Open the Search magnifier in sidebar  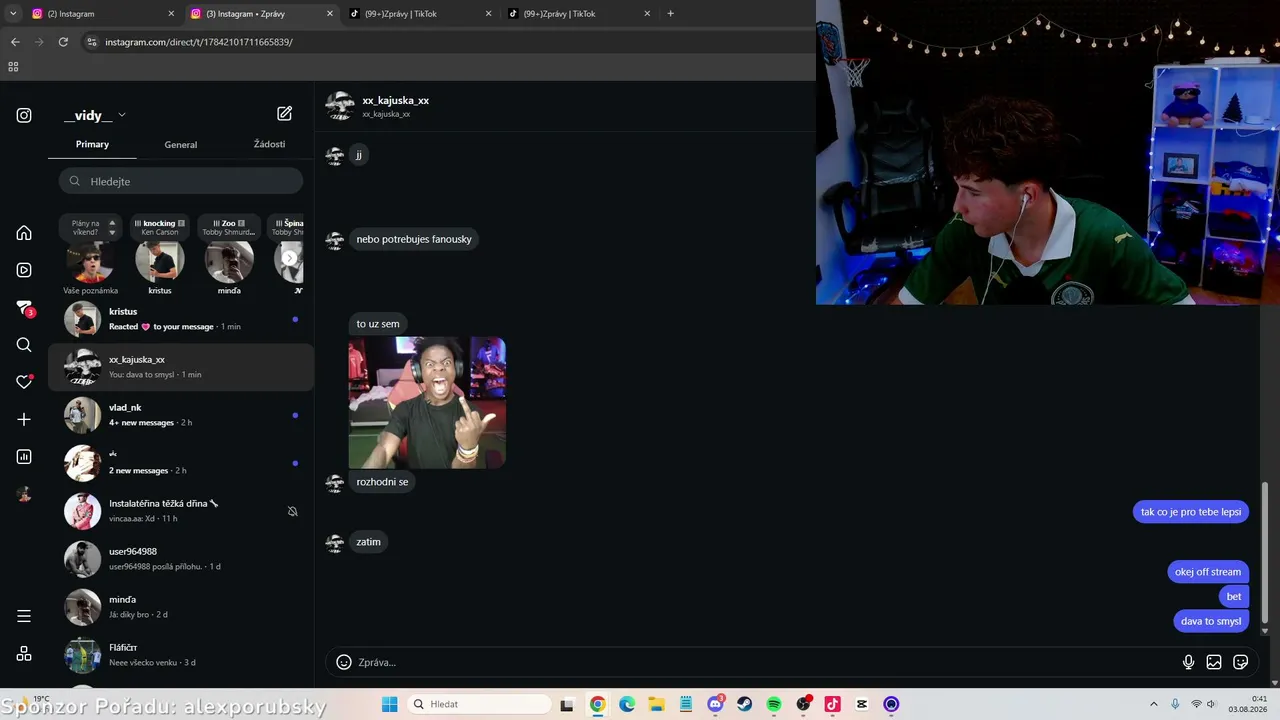tap(24, 345)
